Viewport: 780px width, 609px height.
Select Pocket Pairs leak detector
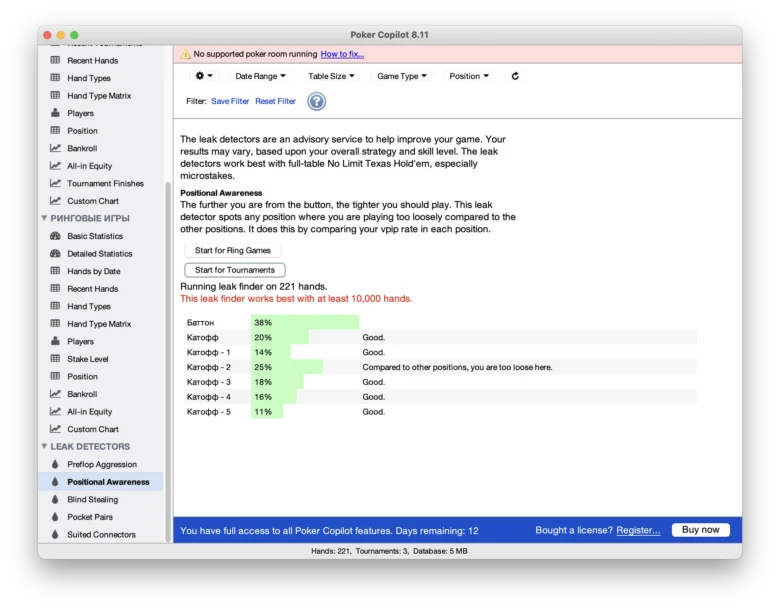coord(90,517)
